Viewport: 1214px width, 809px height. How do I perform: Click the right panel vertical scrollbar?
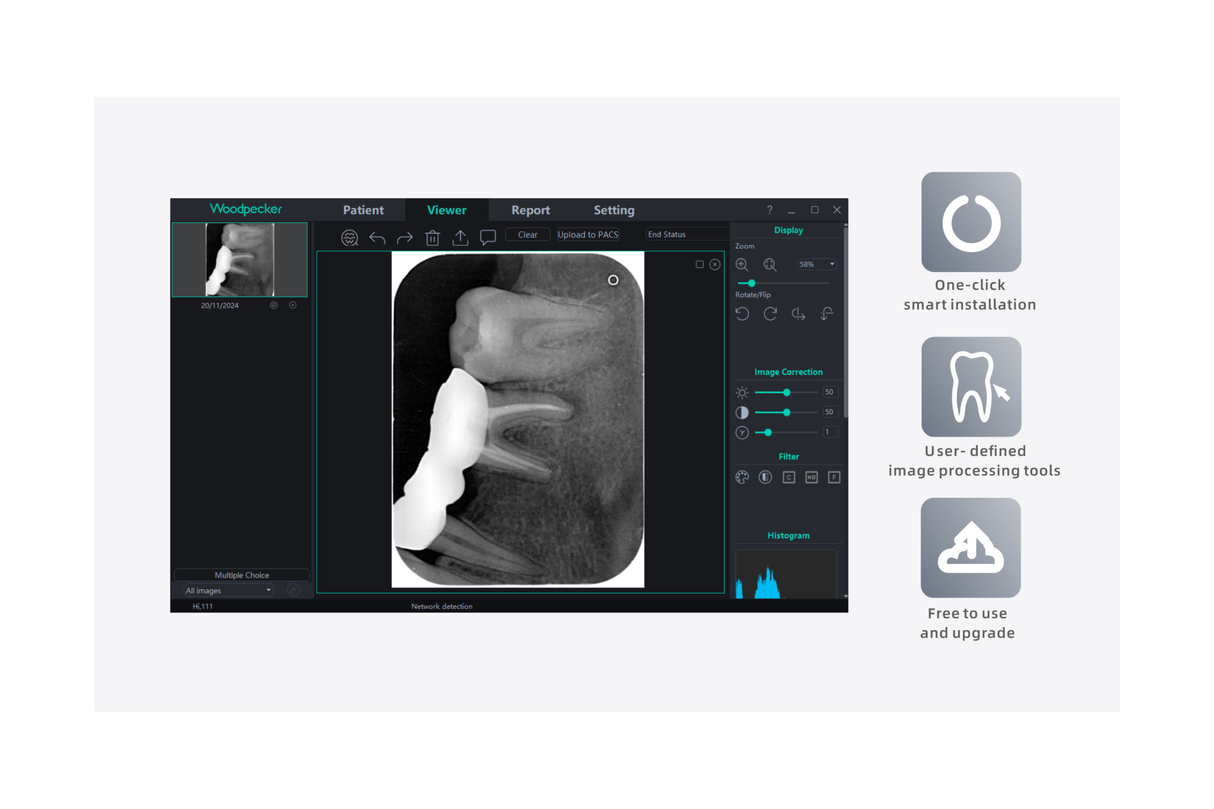click(846, 320)
